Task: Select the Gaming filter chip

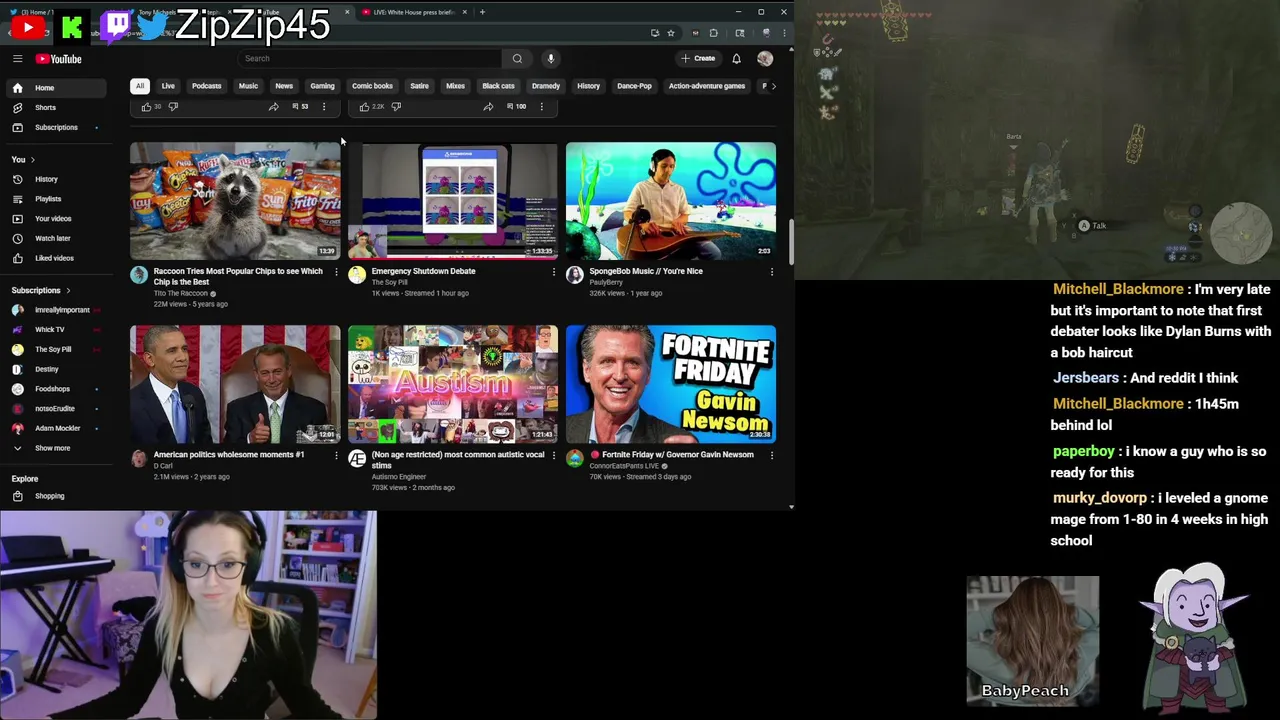Action: pyautogui.click(x=322, y=86)
